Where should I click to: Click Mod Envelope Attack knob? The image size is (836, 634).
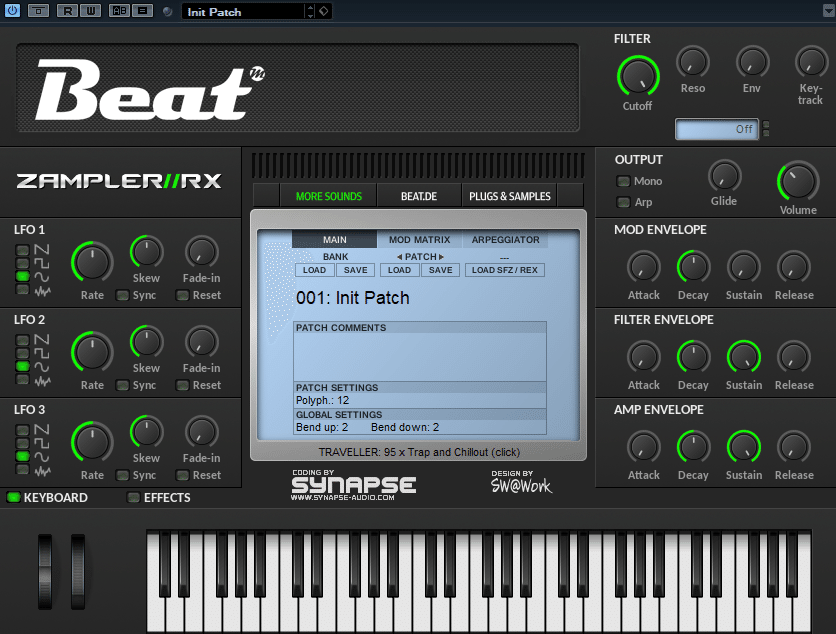pos(644,267)
